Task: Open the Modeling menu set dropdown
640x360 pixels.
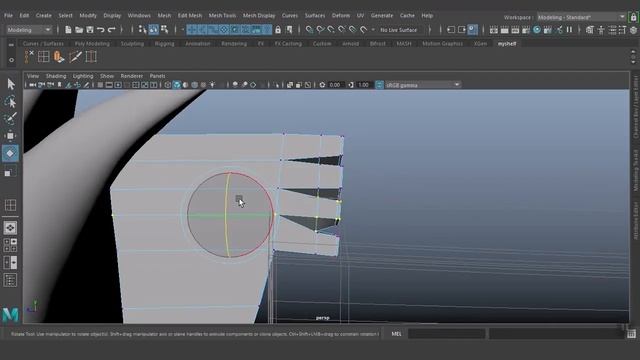Action: point(29,30)
